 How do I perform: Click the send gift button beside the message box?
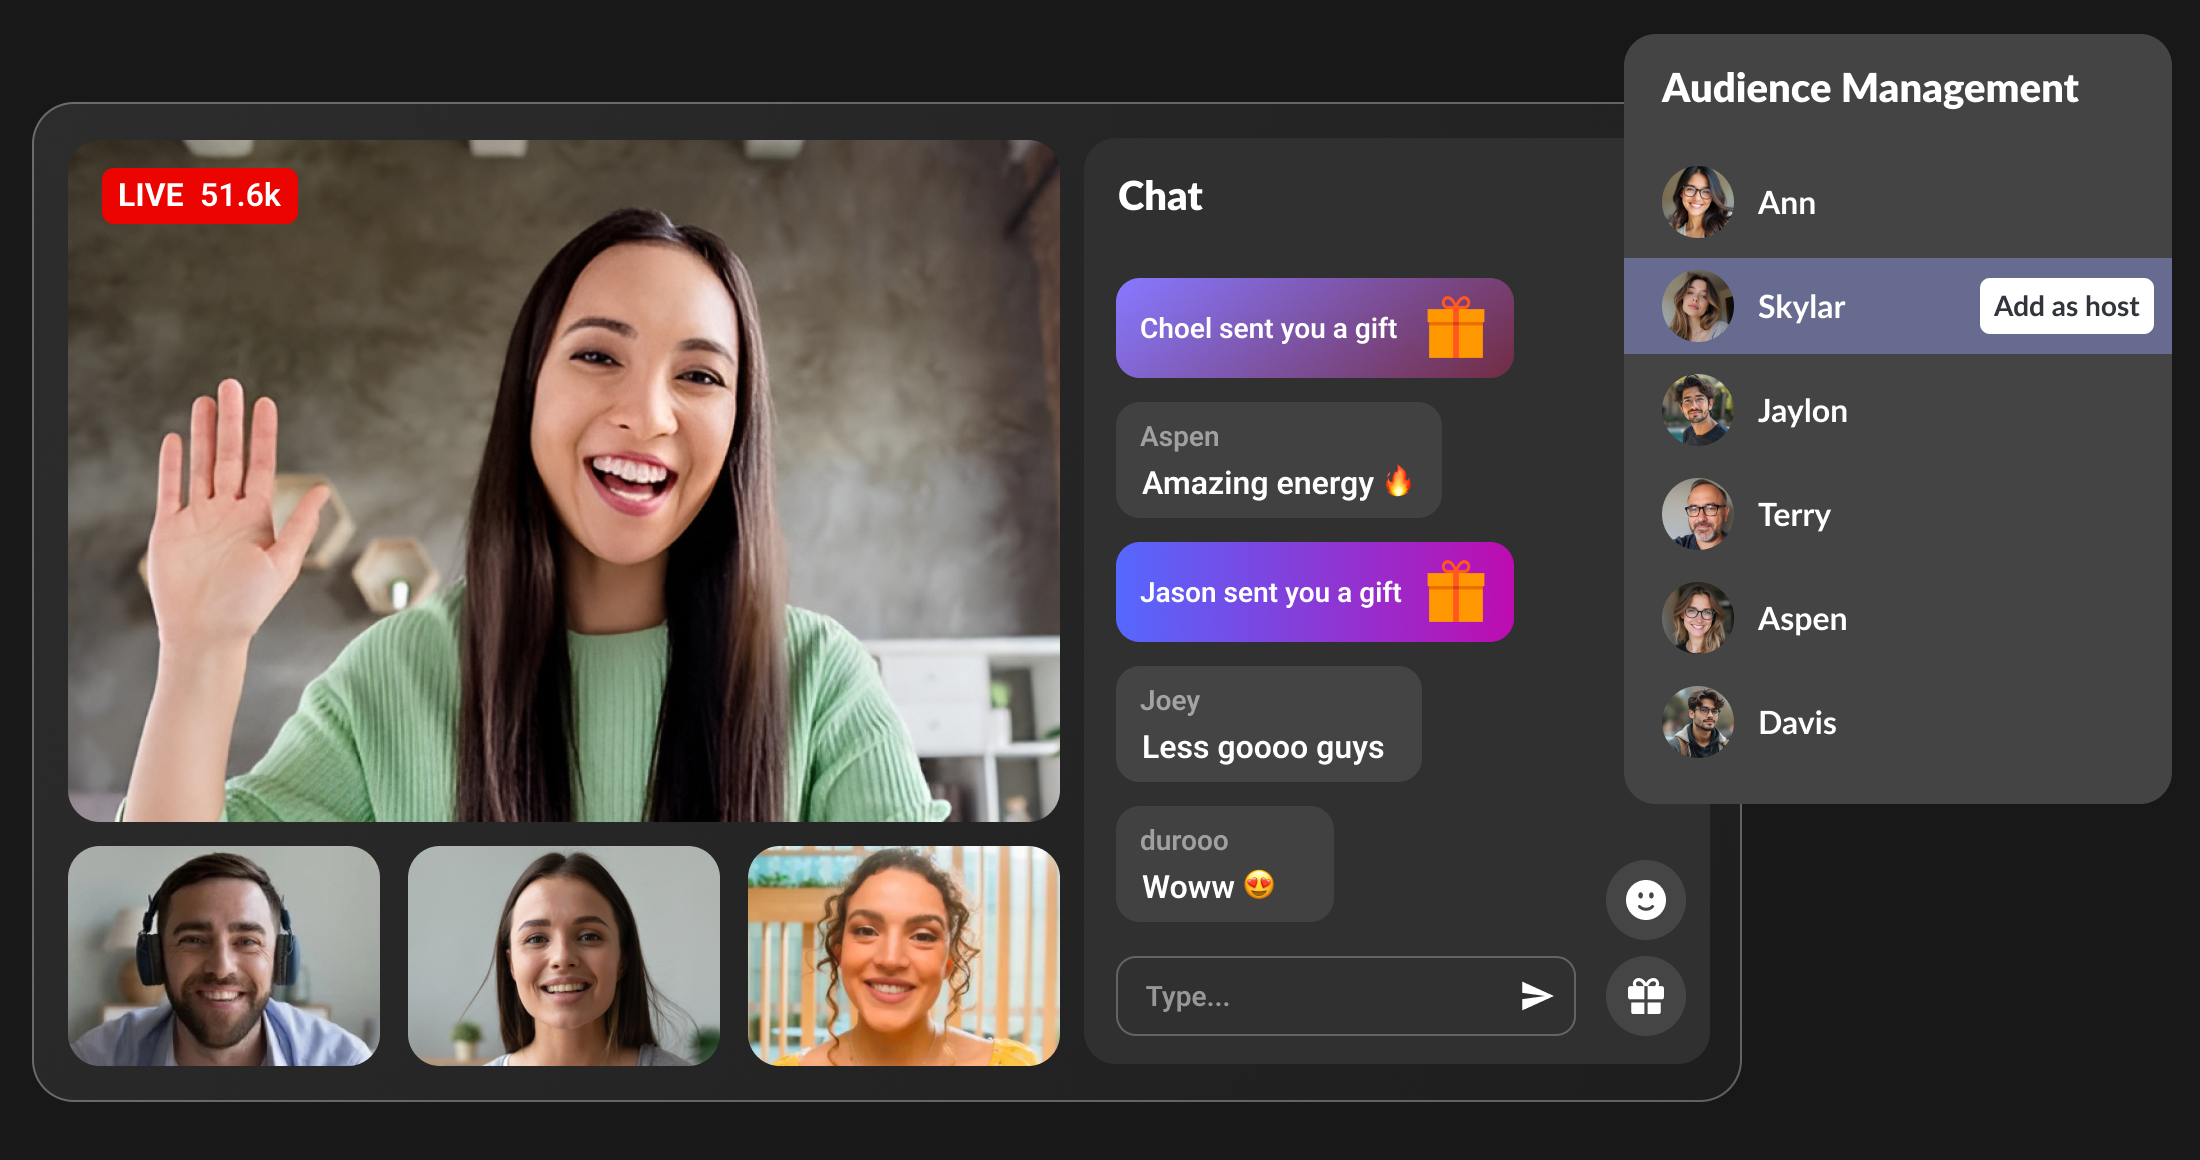click(x=1645, y=996)
